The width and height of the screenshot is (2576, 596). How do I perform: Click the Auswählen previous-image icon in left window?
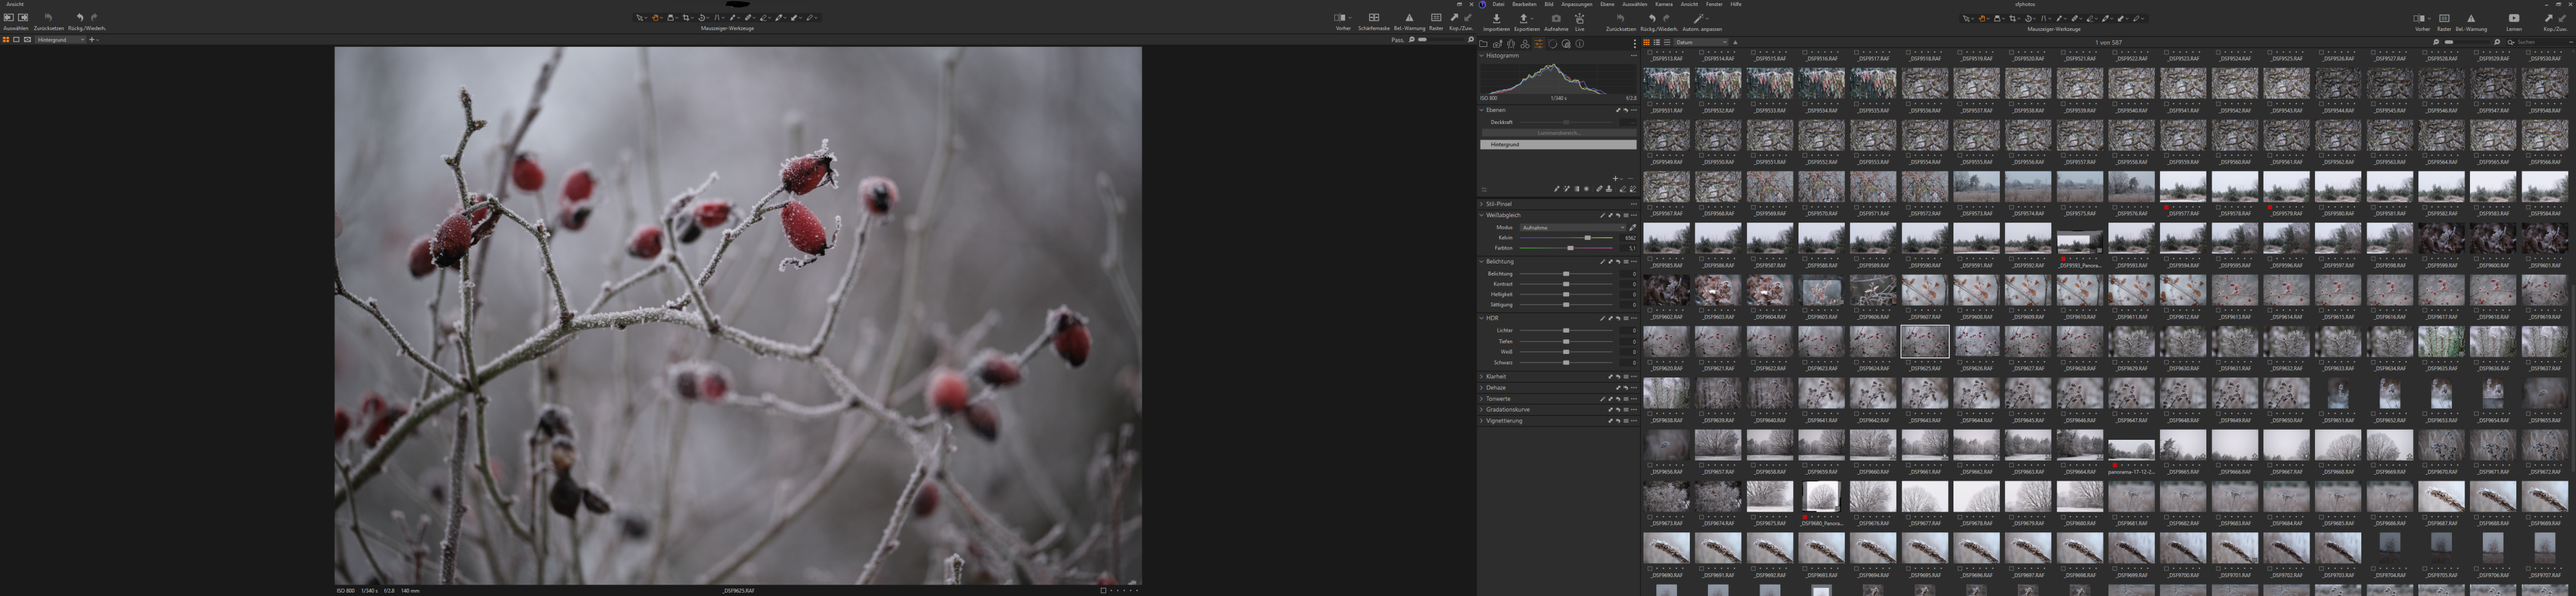(9, 17)
